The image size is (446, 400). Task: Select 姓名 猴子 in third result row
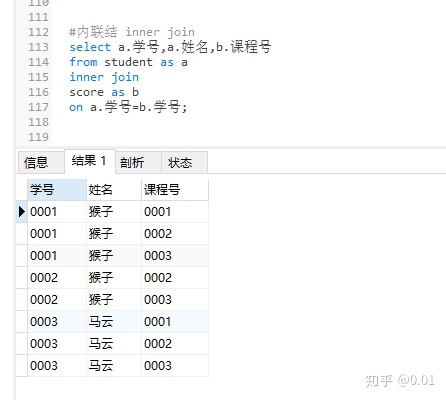click(114, 256)
